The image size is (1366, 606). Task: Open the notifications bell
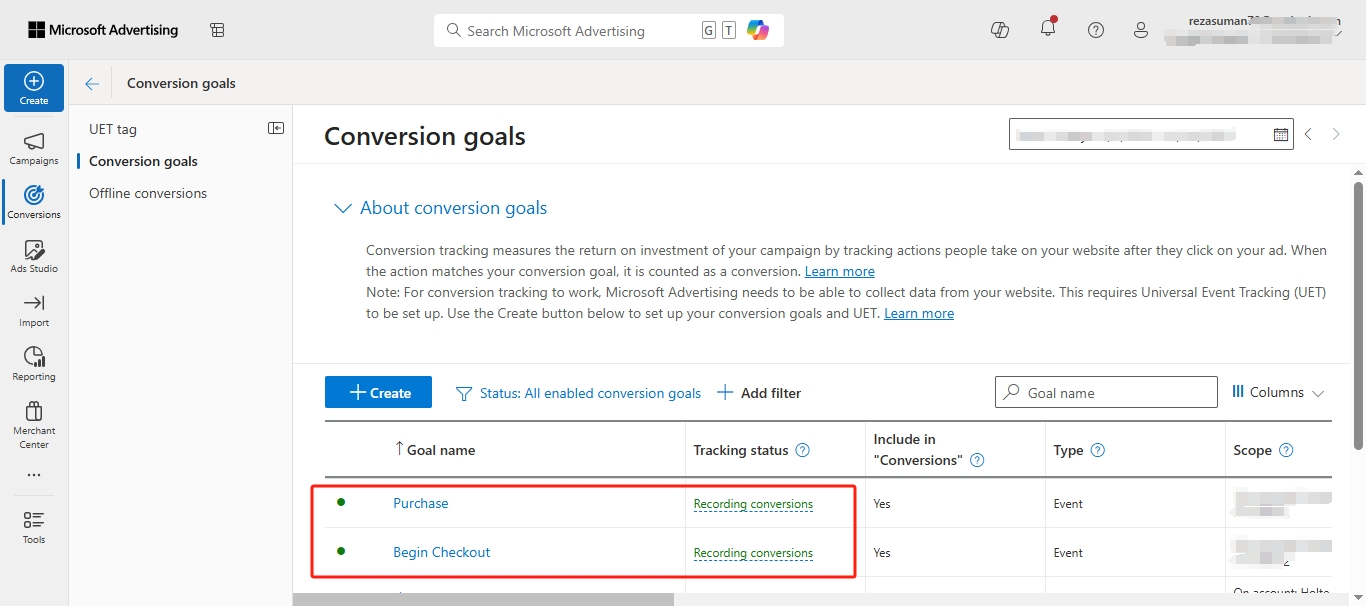click(x=1048, y=29)
